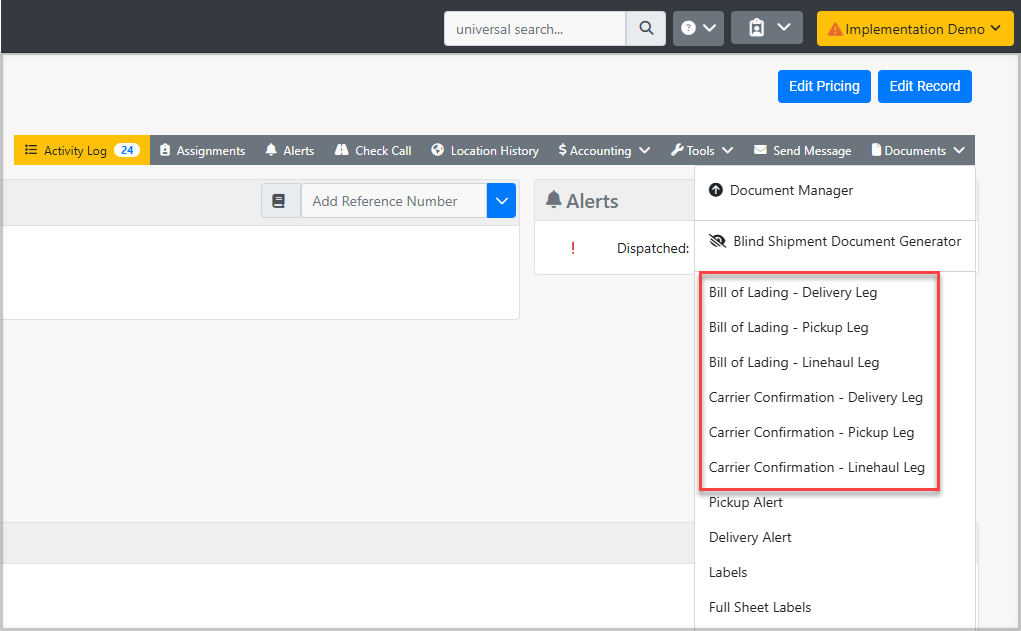Open Location History globe item
Viewport: 1021px width, 631px height.
[x=485, y=151]
